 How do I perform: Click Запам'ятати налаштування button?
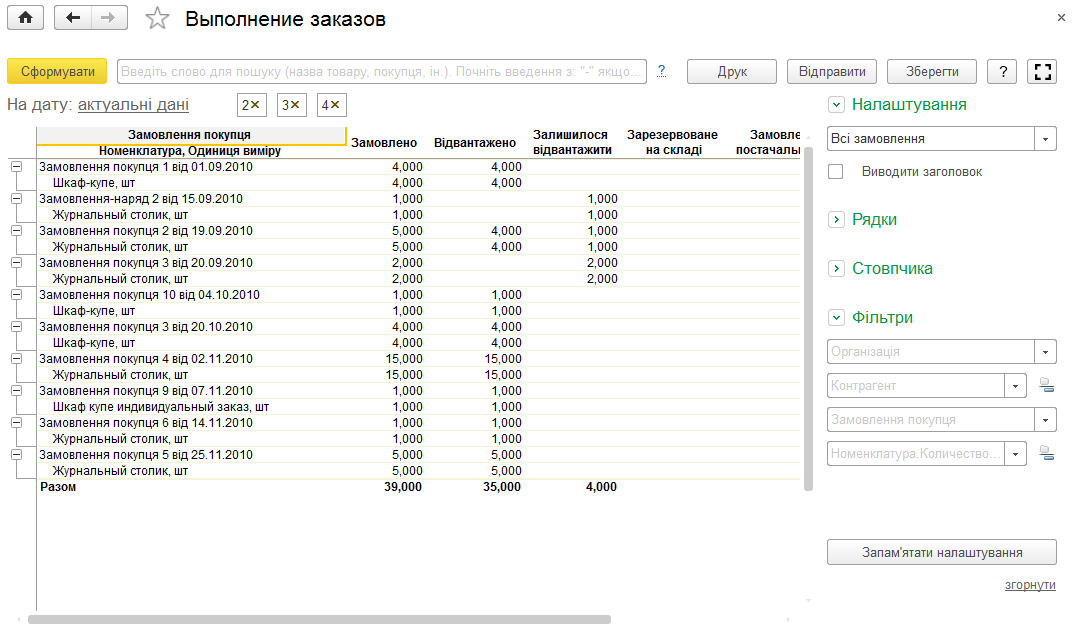tap(942, 552)
